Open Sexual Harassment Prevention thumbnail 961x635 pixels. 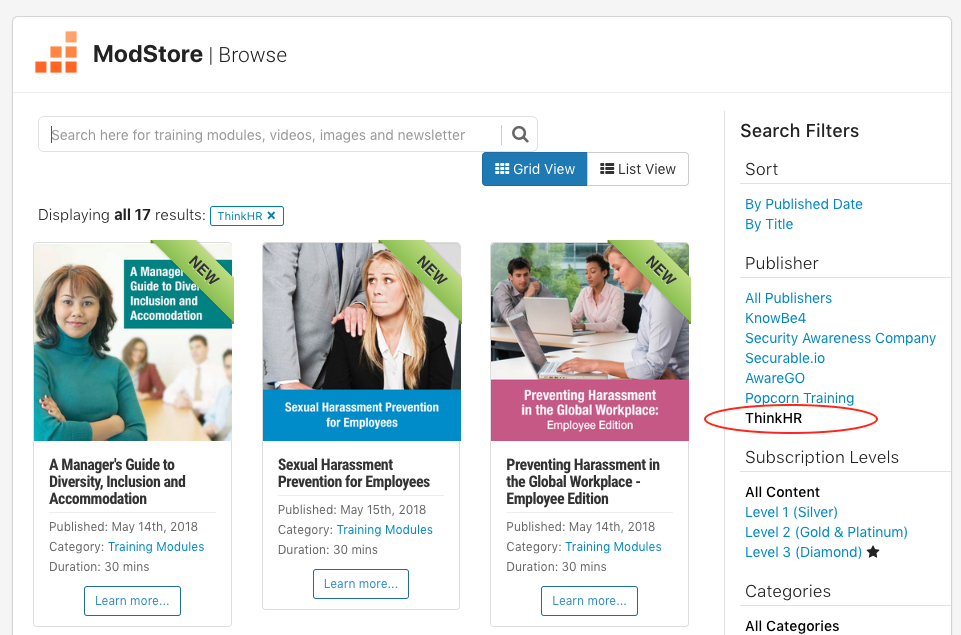pyautogui.click(x=361, y=341)
